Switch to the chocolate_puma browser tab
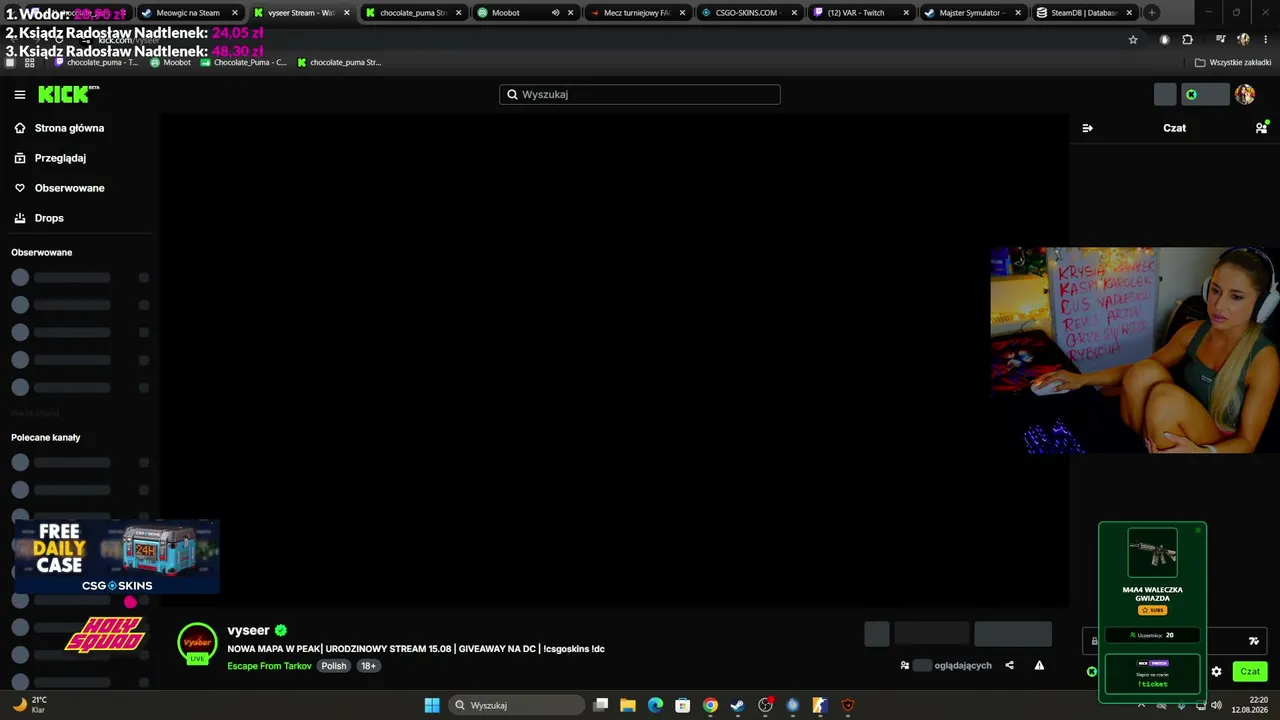 coord(412,13)
